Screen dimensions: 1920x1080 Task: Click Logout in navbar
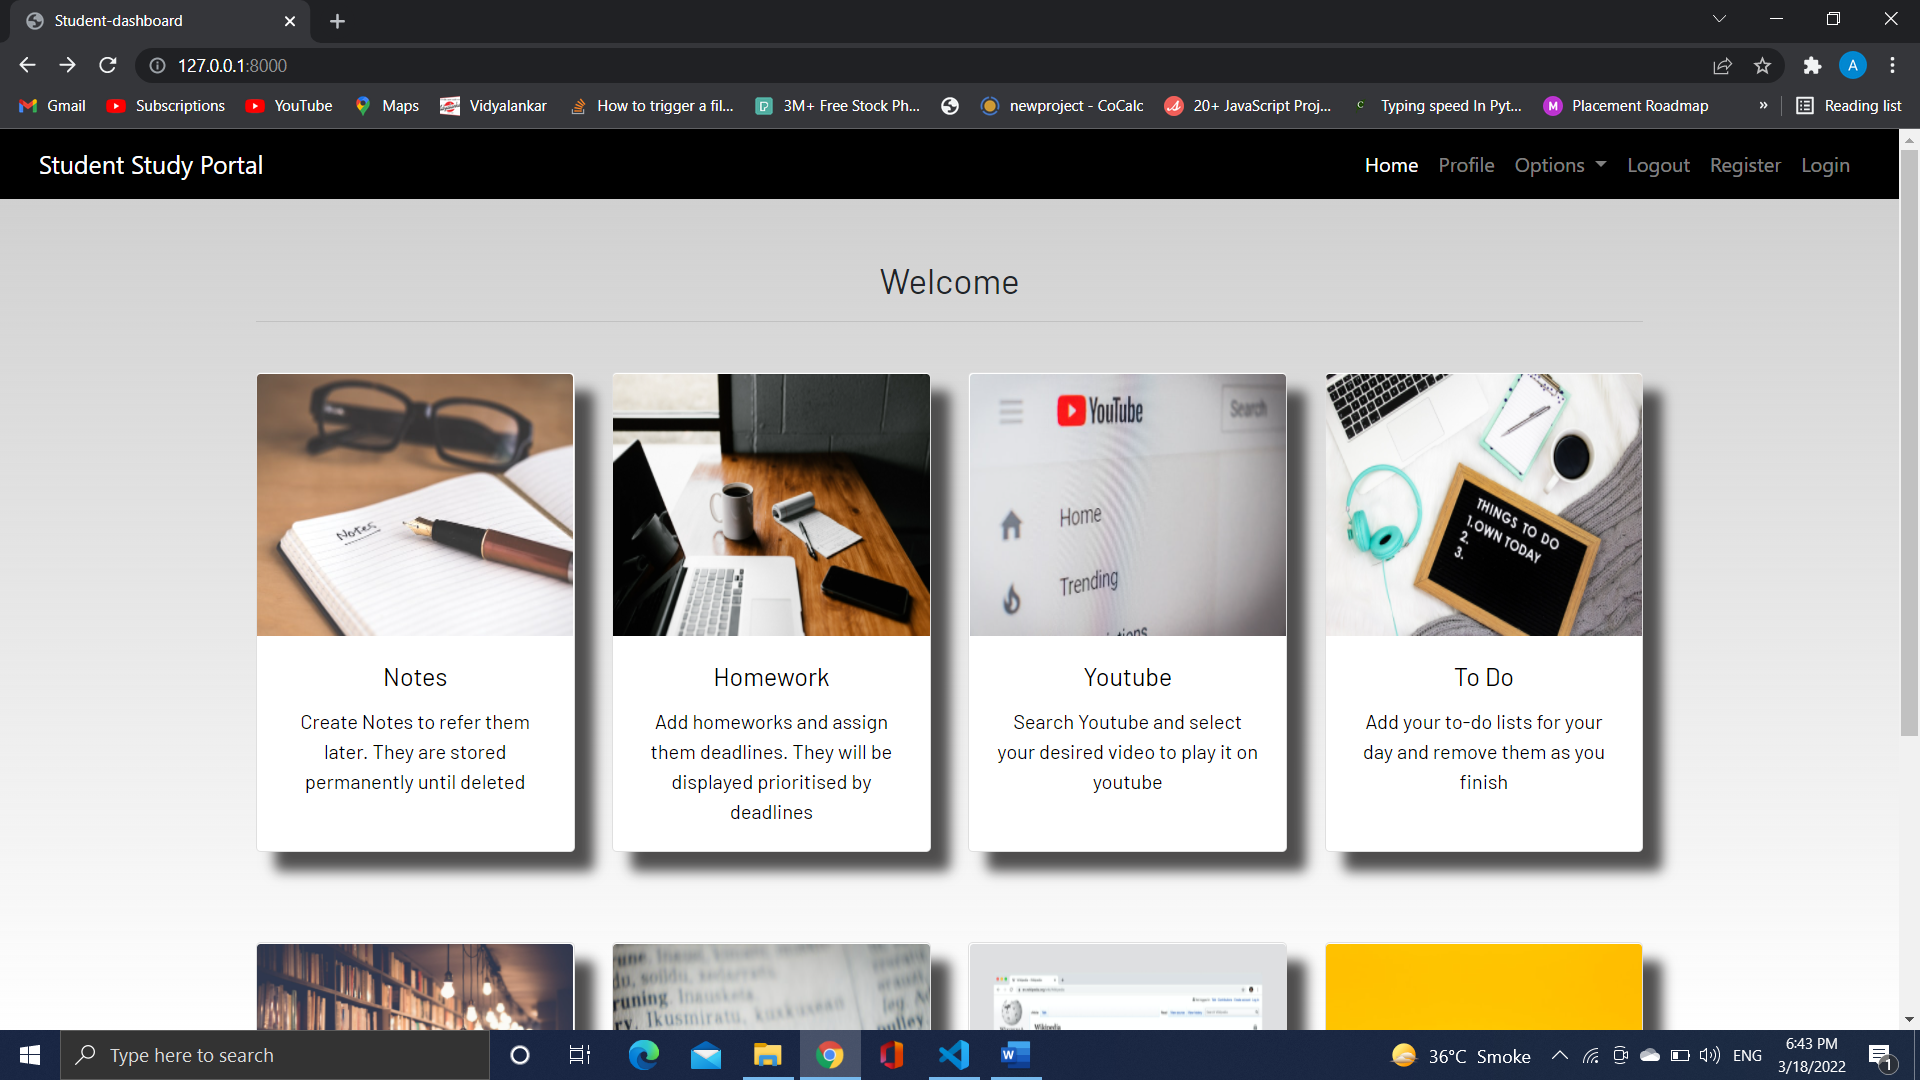1658,165
